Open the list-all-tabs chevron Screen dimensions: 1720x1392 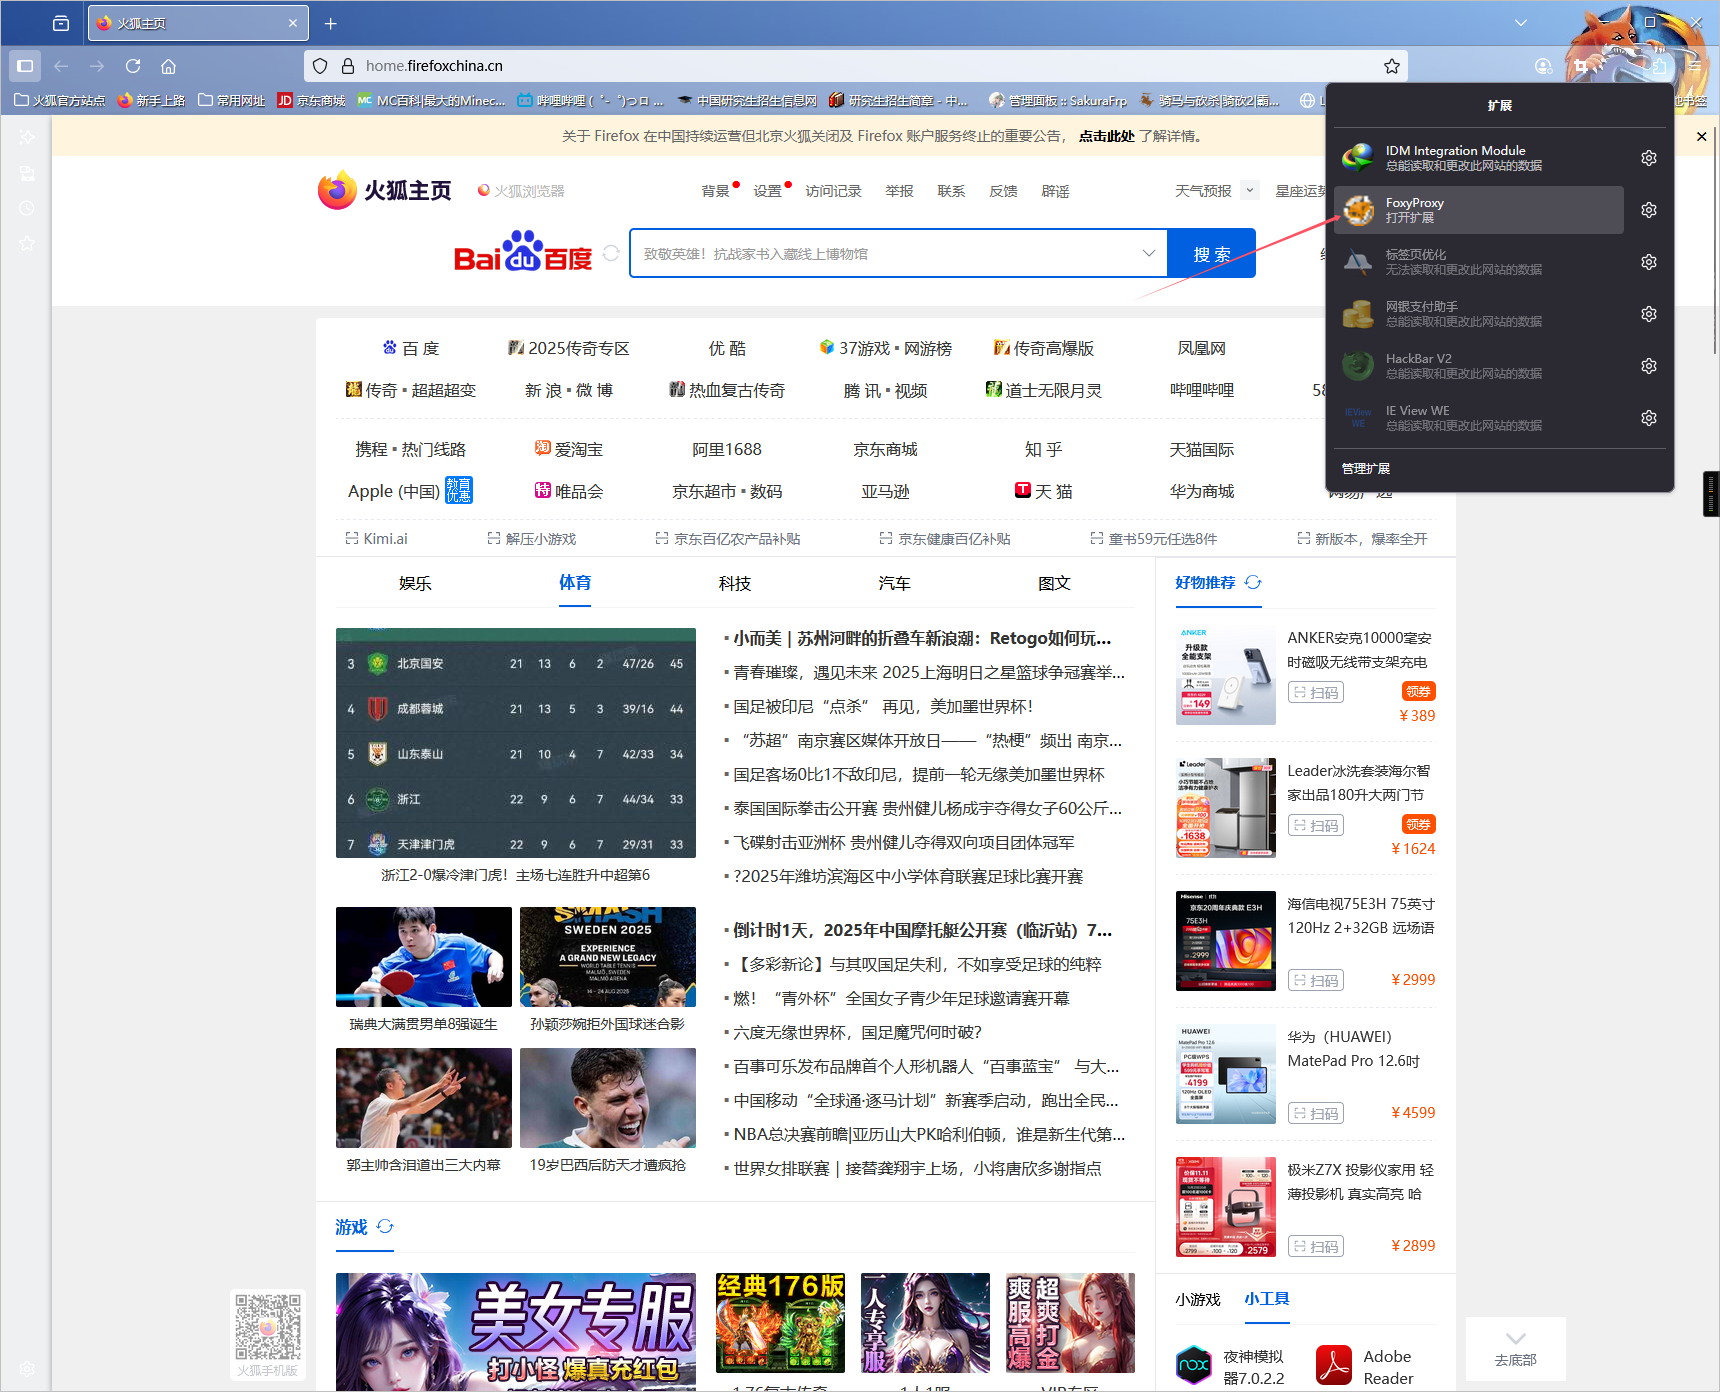pos(1520,23)
